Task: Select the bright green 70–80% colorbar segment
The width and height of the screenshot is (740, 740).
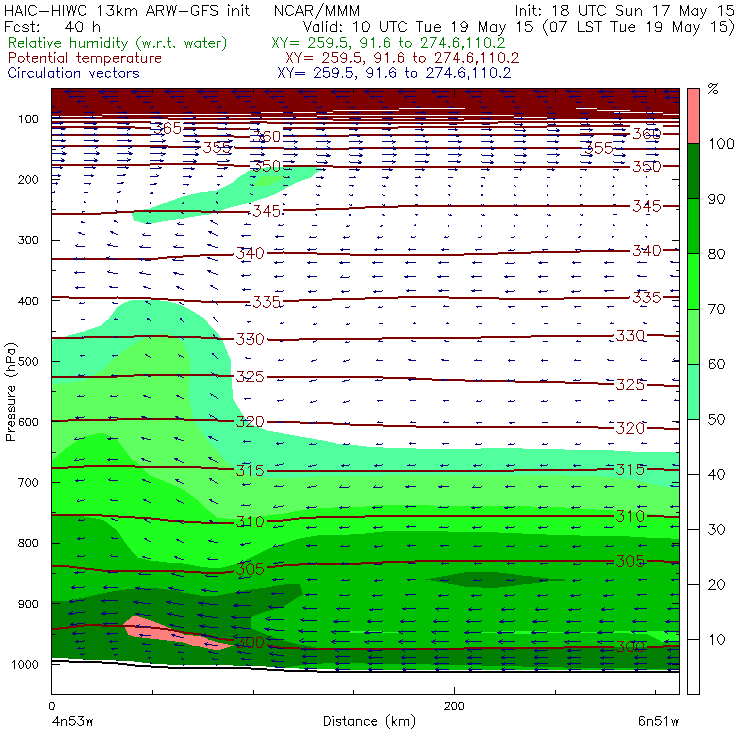Action: click(x=693, y=282)
